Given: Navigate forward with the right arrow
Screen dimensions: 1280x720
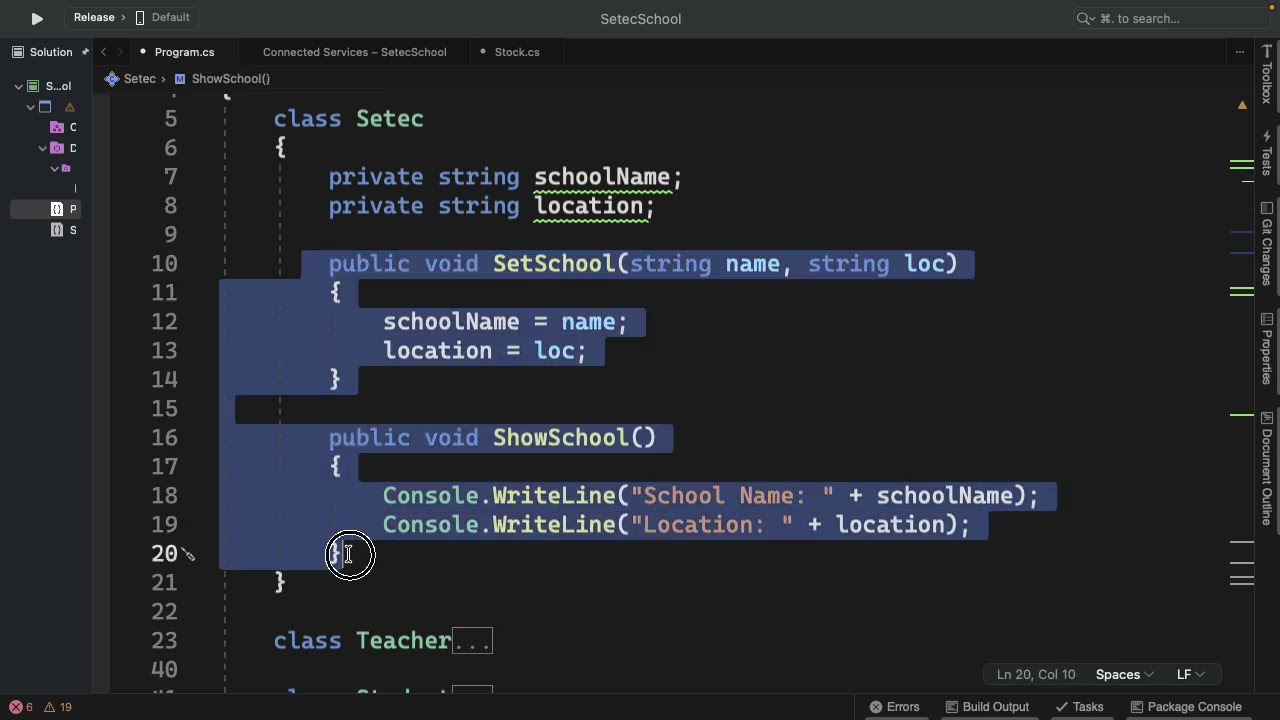Looking at the screenshot, I should click(121, 52).
